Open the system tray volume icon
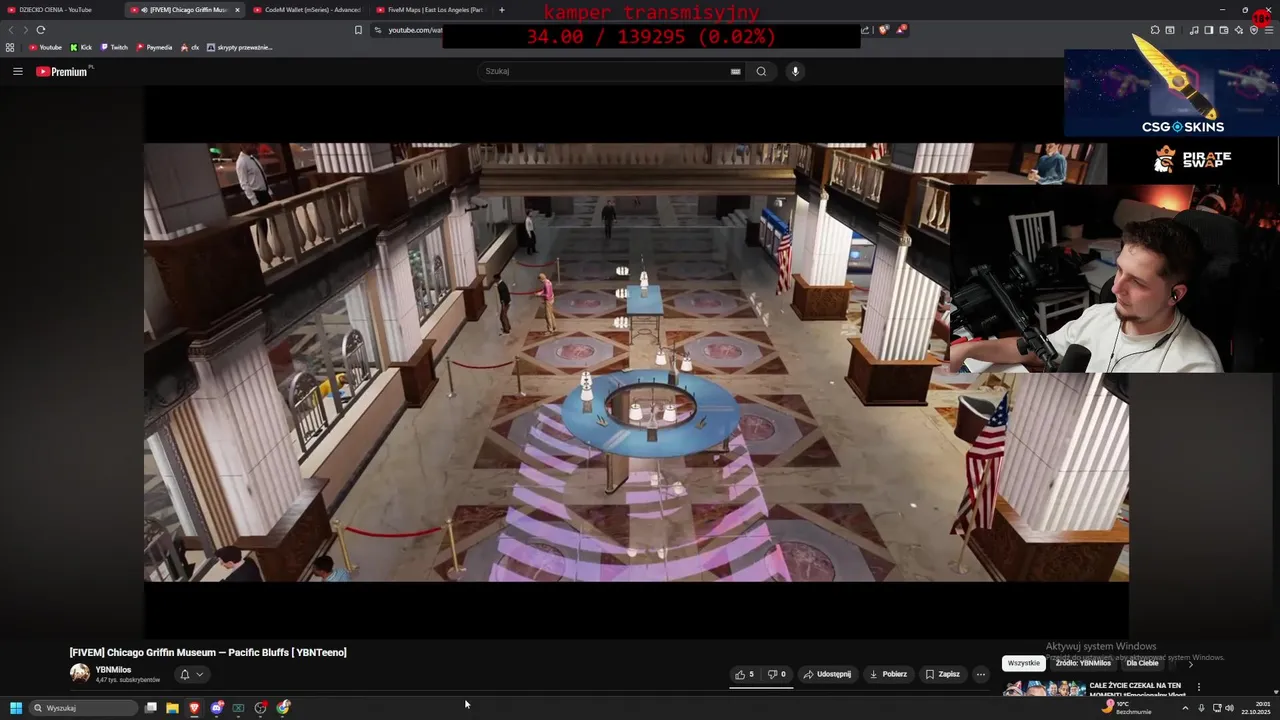 (1230, 708)
